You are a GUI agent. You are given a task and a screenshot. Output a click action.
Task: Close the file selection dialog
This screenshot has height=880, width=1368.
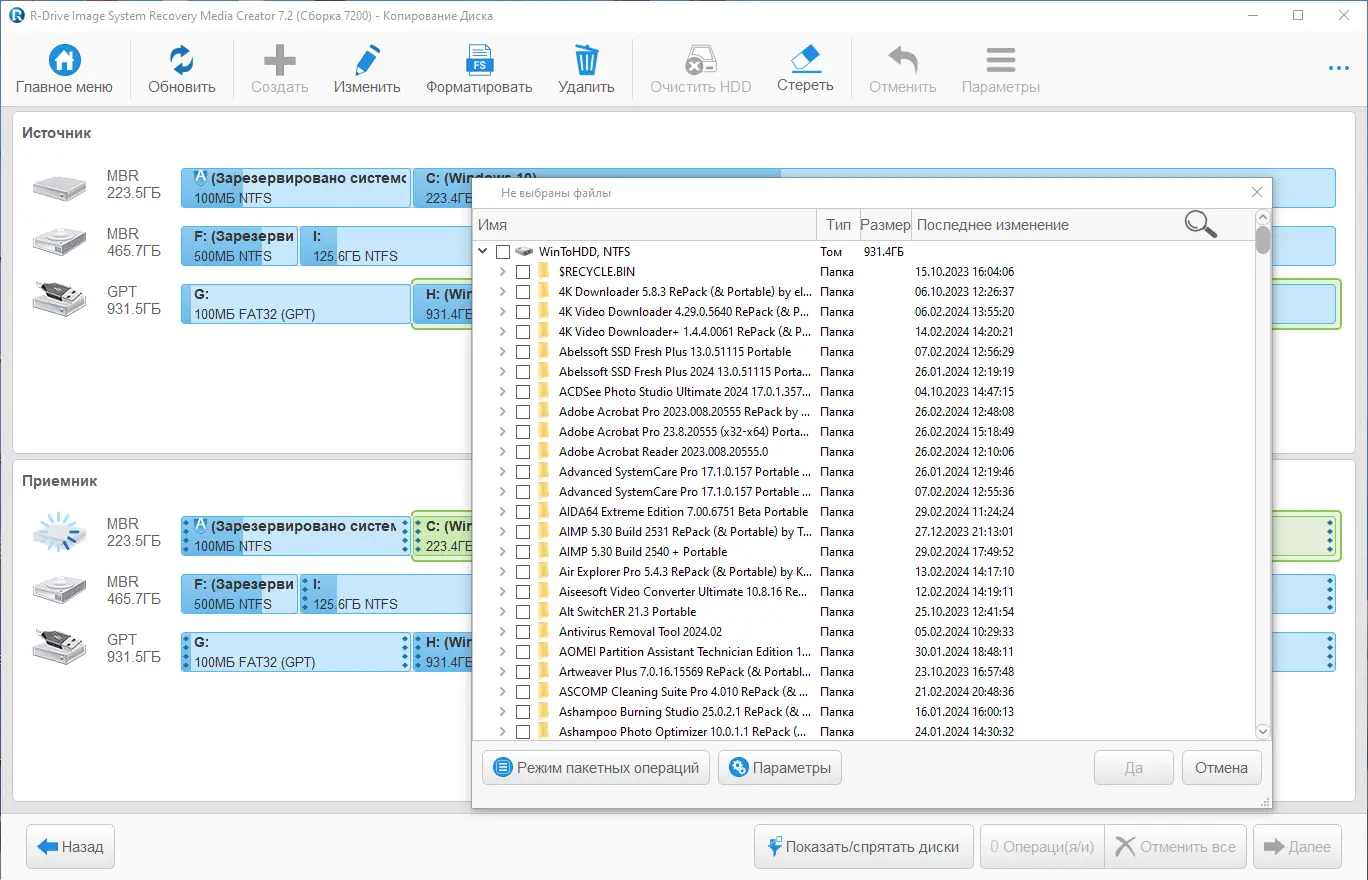(x=1257, y=192)
